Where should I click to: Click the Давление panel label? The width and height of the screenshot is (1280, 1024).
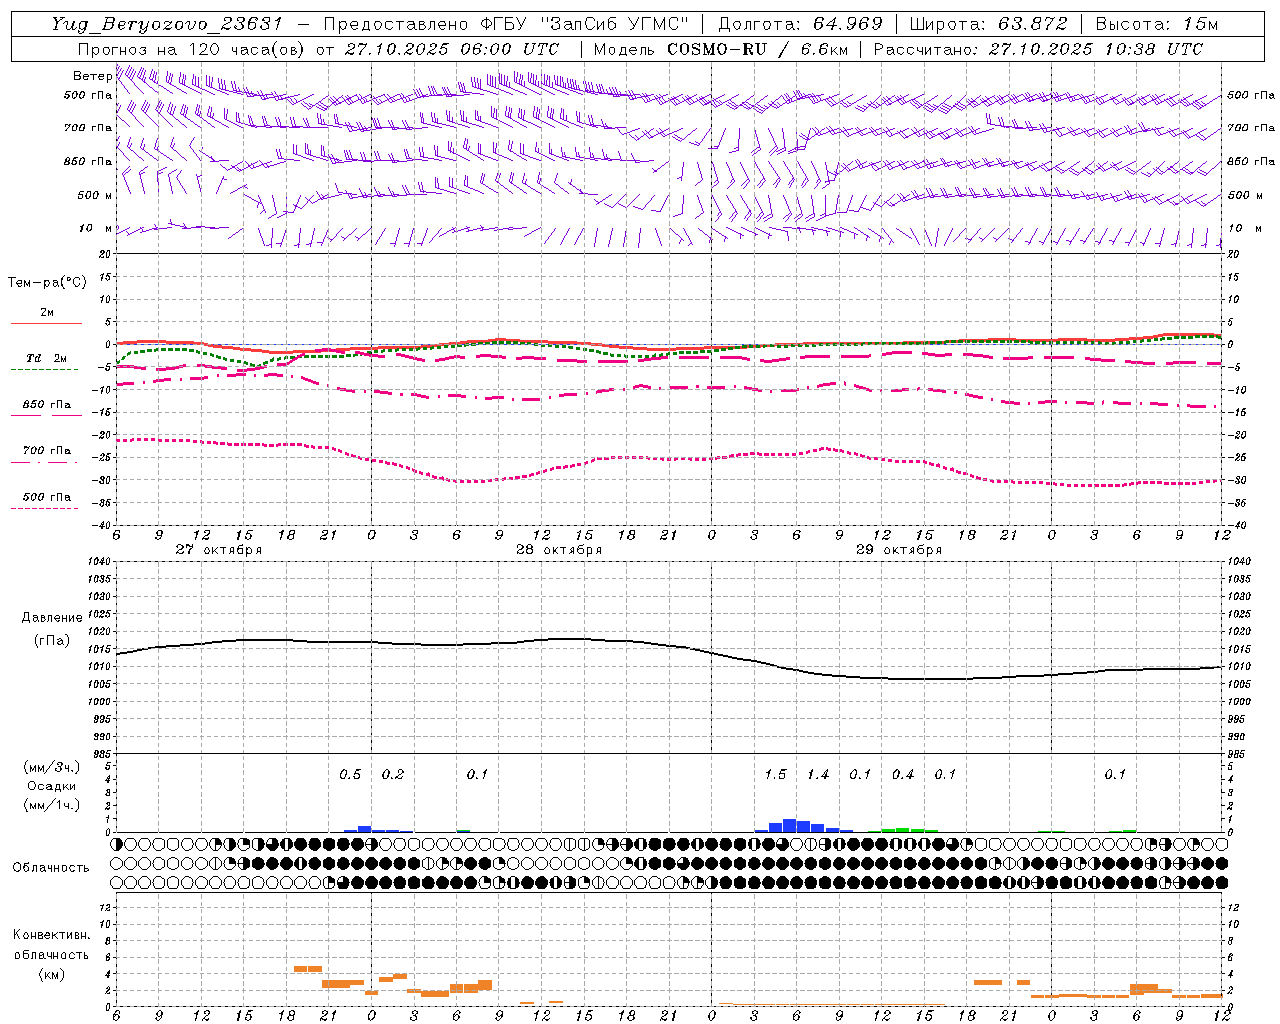tap(52, 618)
